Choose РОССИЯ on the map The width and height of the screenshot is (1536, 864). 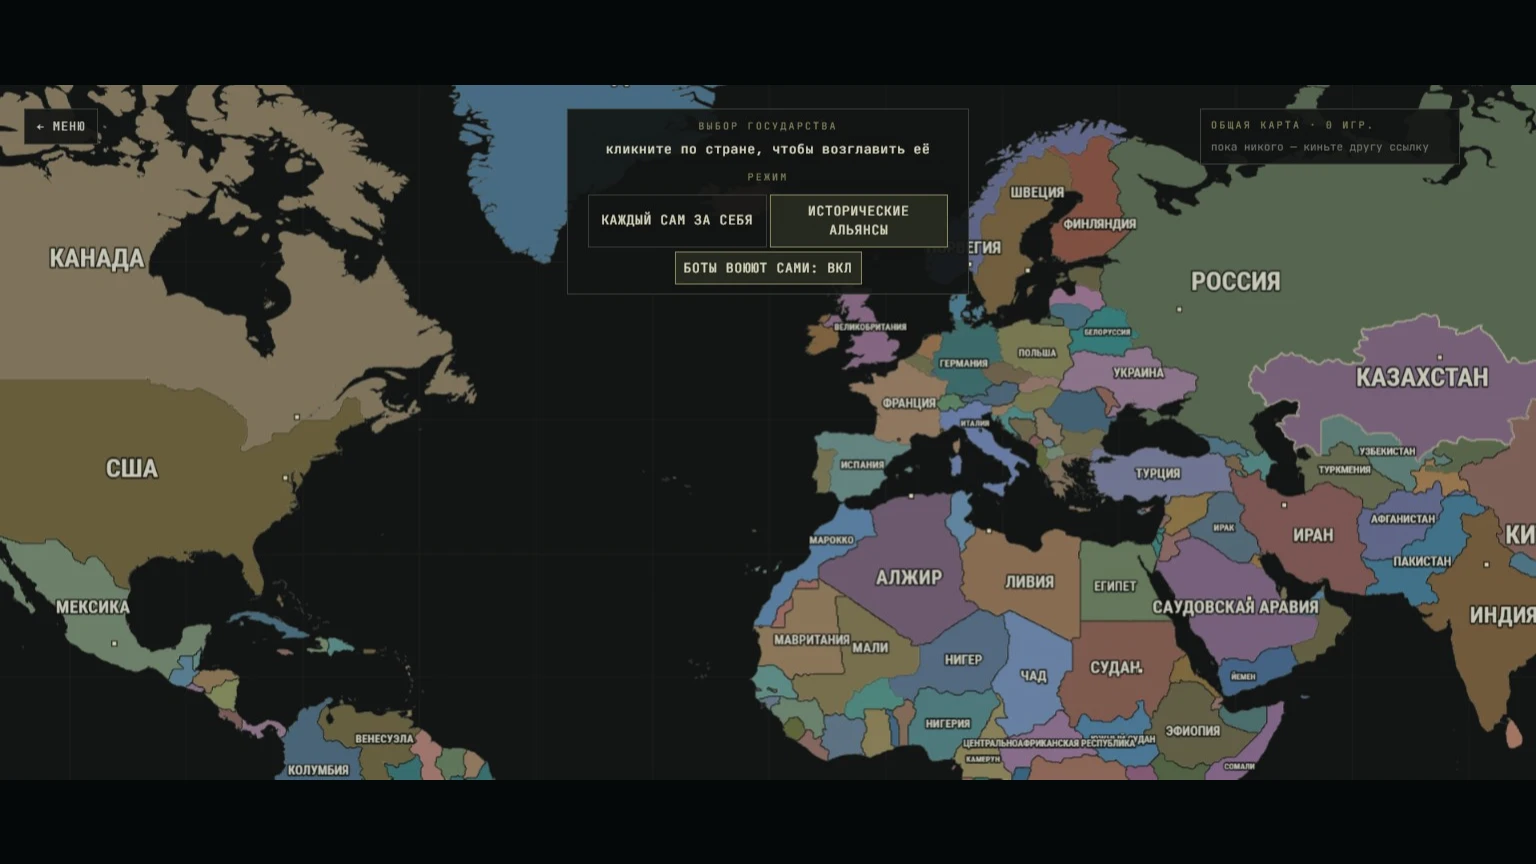click(1236, 282)
